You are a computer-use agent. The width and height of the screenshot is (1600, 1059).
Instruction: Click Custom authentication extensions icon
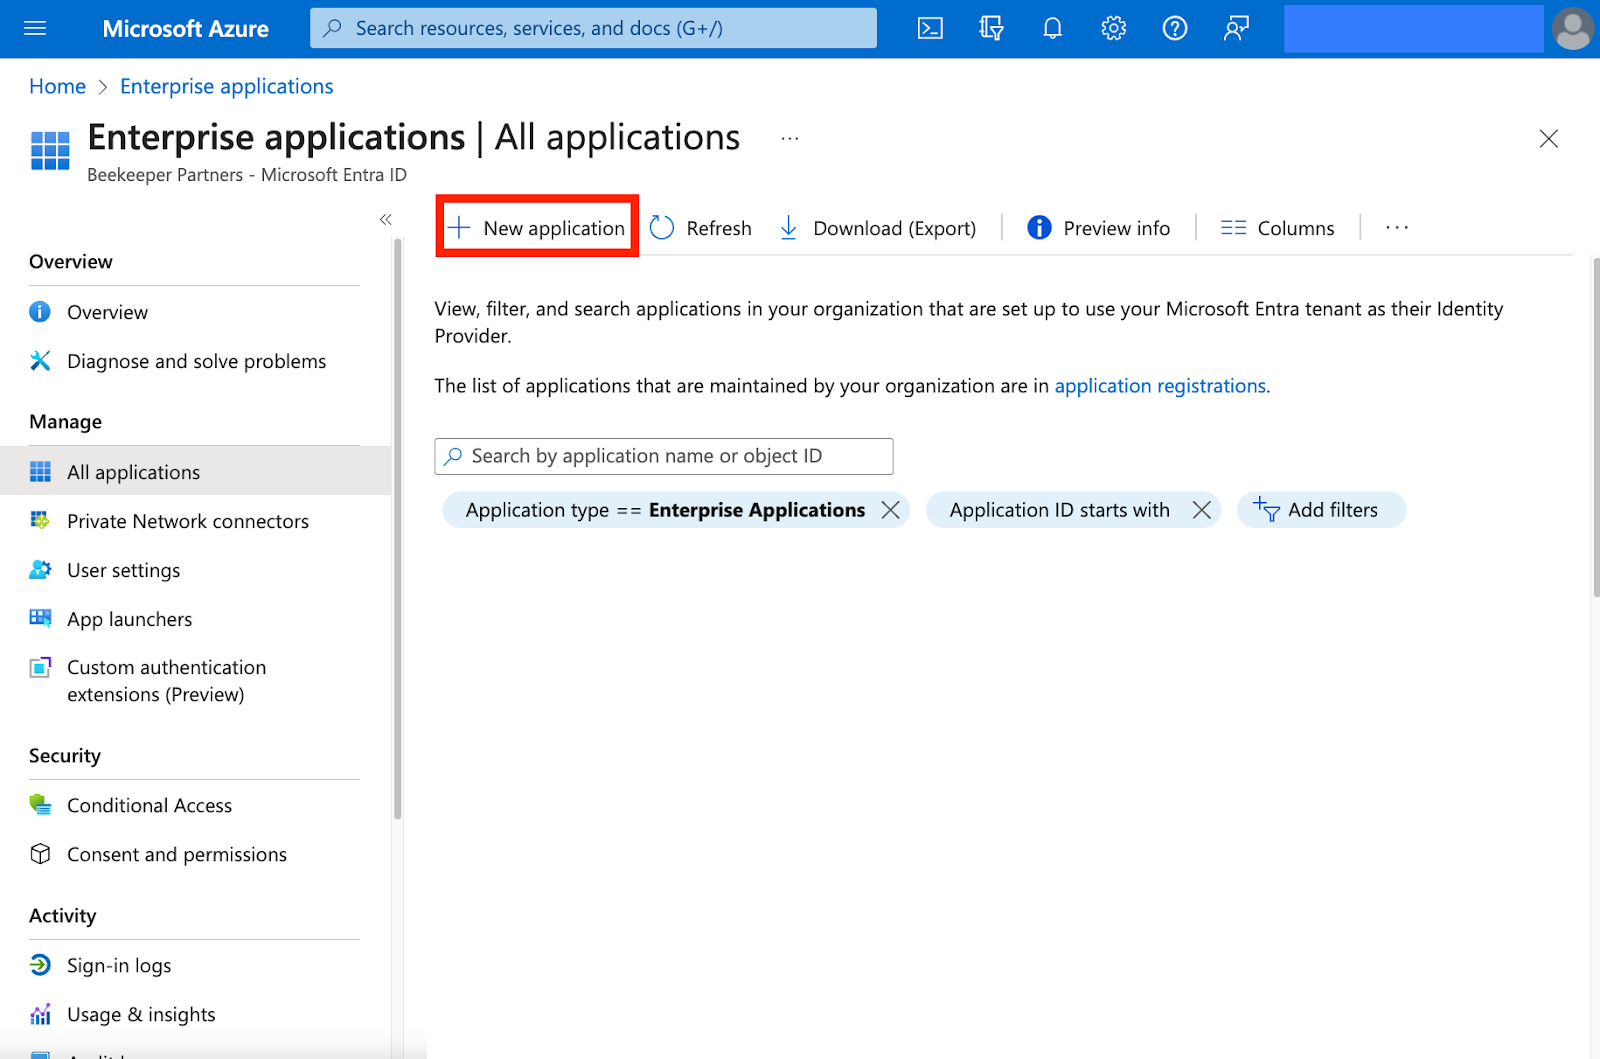(40, 667)
